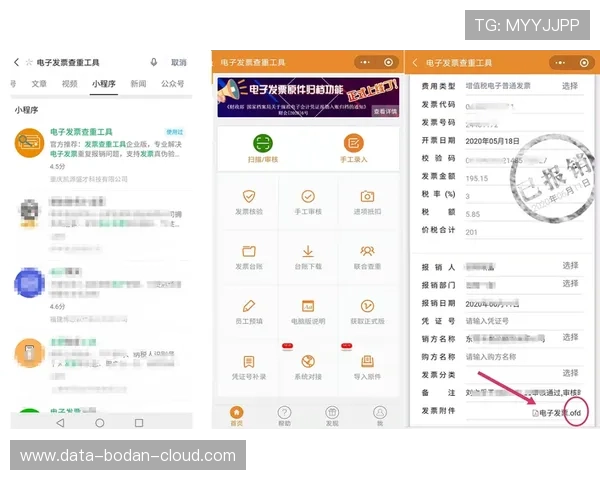Choose 费用类型 via its 选择 selector
600x480 pixels.
(x=570, y=86)
